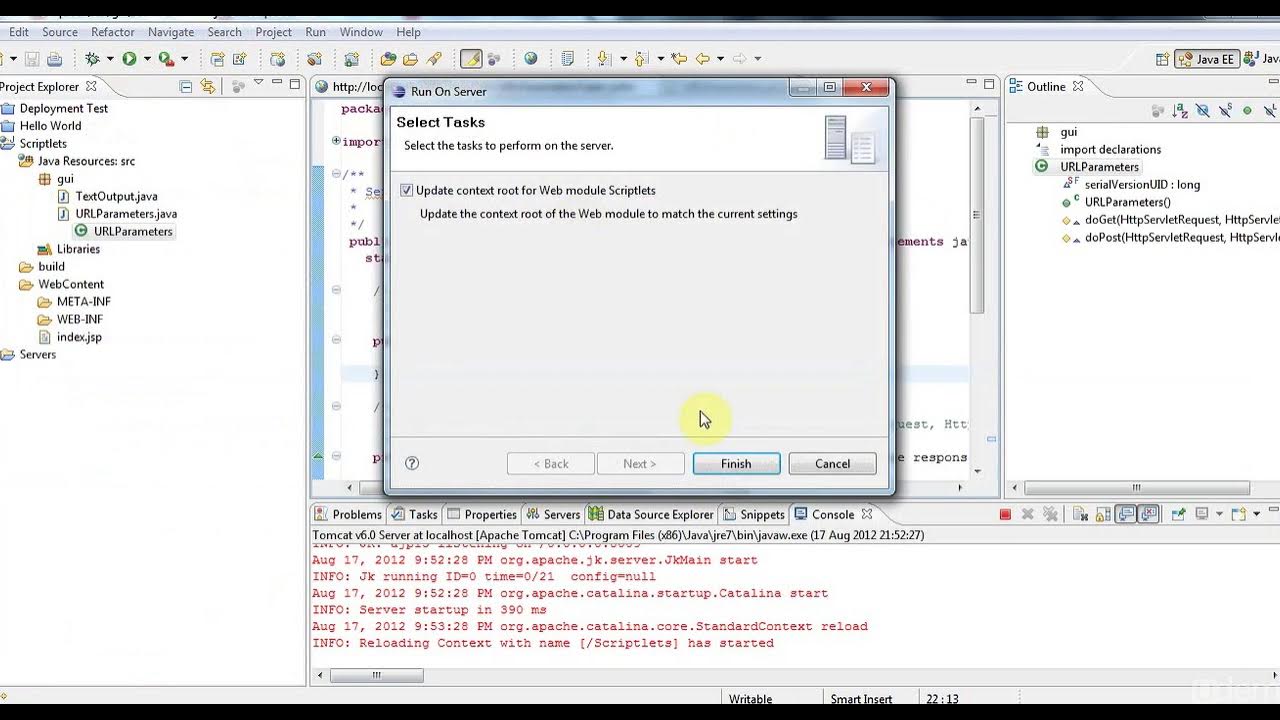Viewport: 1280px width, 720px height.
Task: Click Remove Launch grey X in Console
Action: click(x=1027, y=514)
